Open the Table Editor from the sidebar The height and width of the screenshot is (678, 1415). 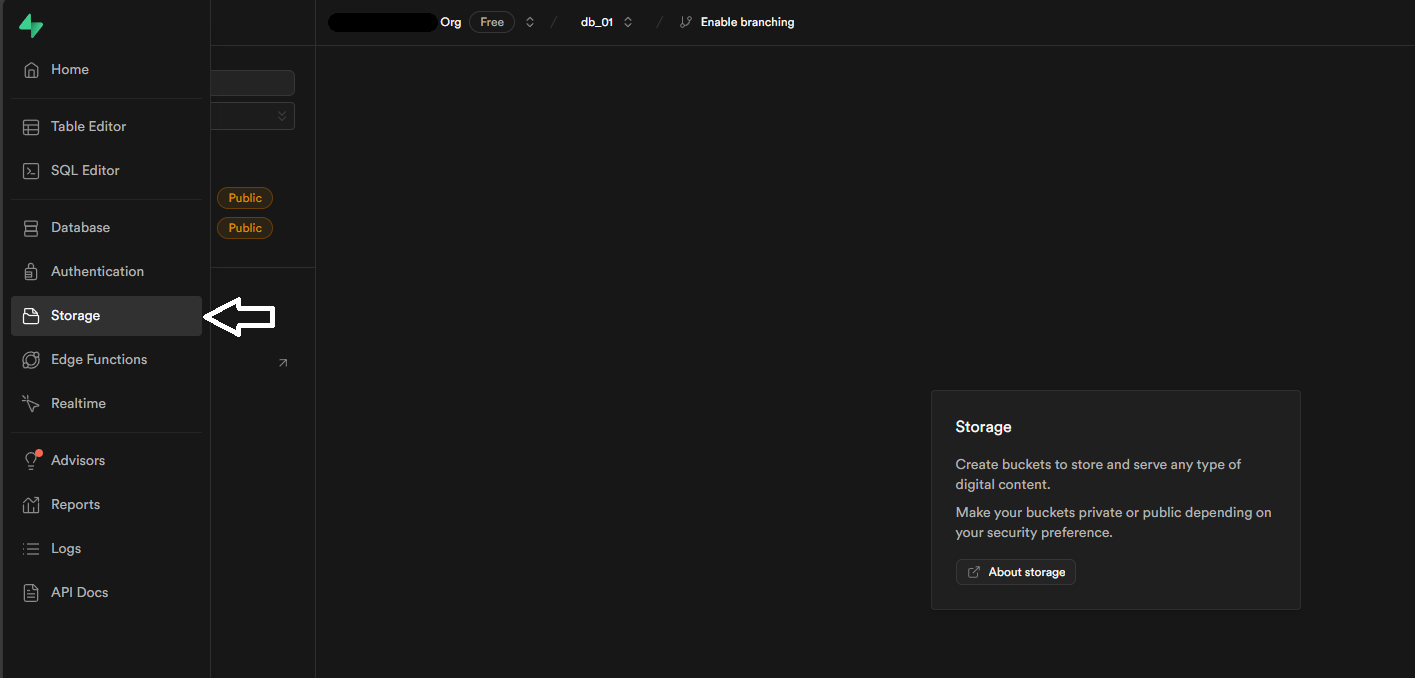[x=88, y=126]
